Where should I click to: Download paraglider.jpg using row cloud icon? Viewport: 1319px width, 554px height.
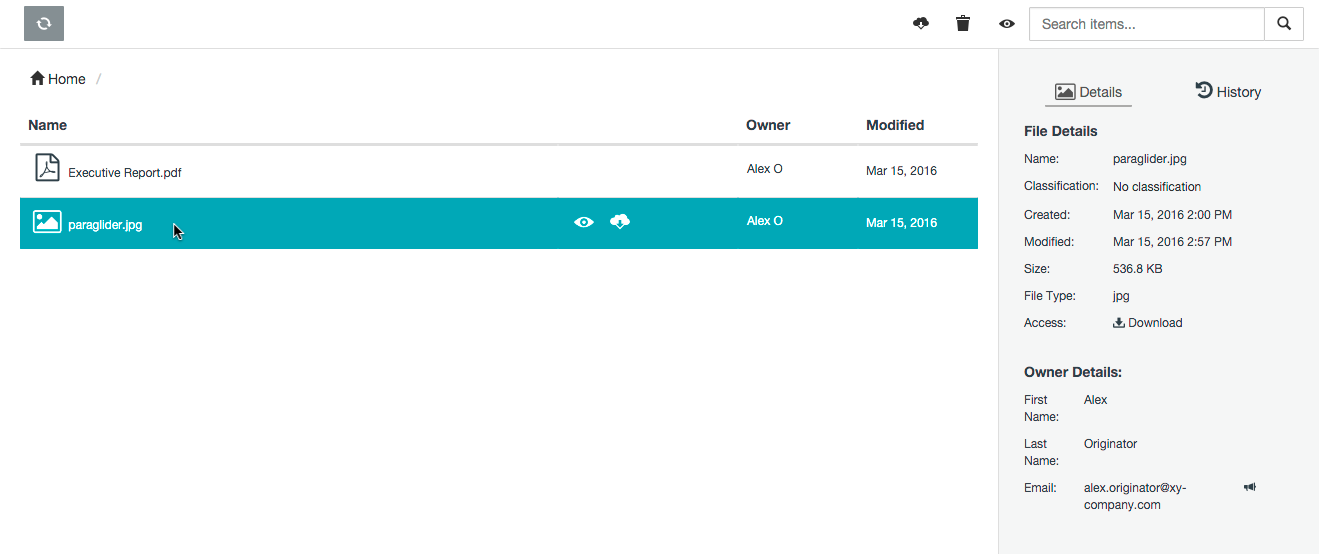pyautogui.click(x=620, y=222)
